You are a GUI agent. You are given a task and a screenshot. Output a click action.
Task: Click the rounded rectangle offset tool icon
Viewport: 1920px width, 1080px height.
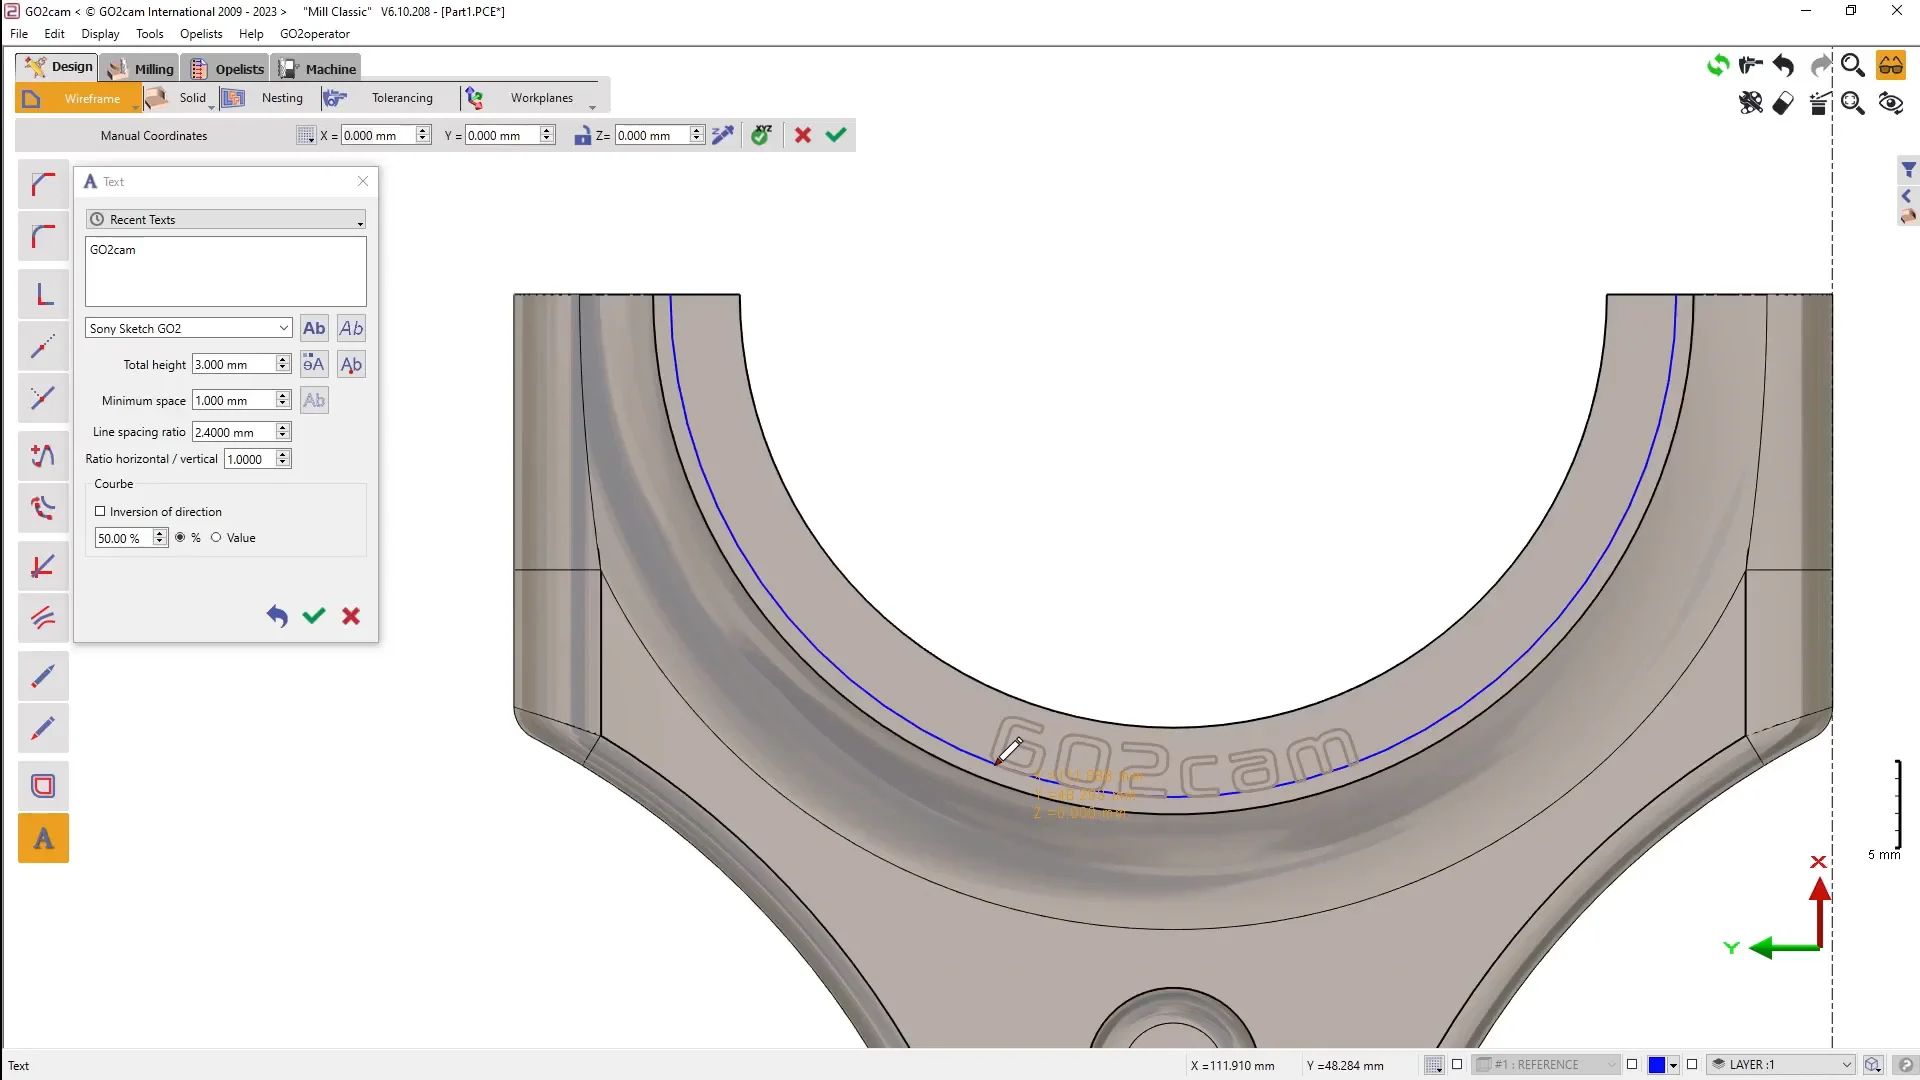click(x=43, y=786)
